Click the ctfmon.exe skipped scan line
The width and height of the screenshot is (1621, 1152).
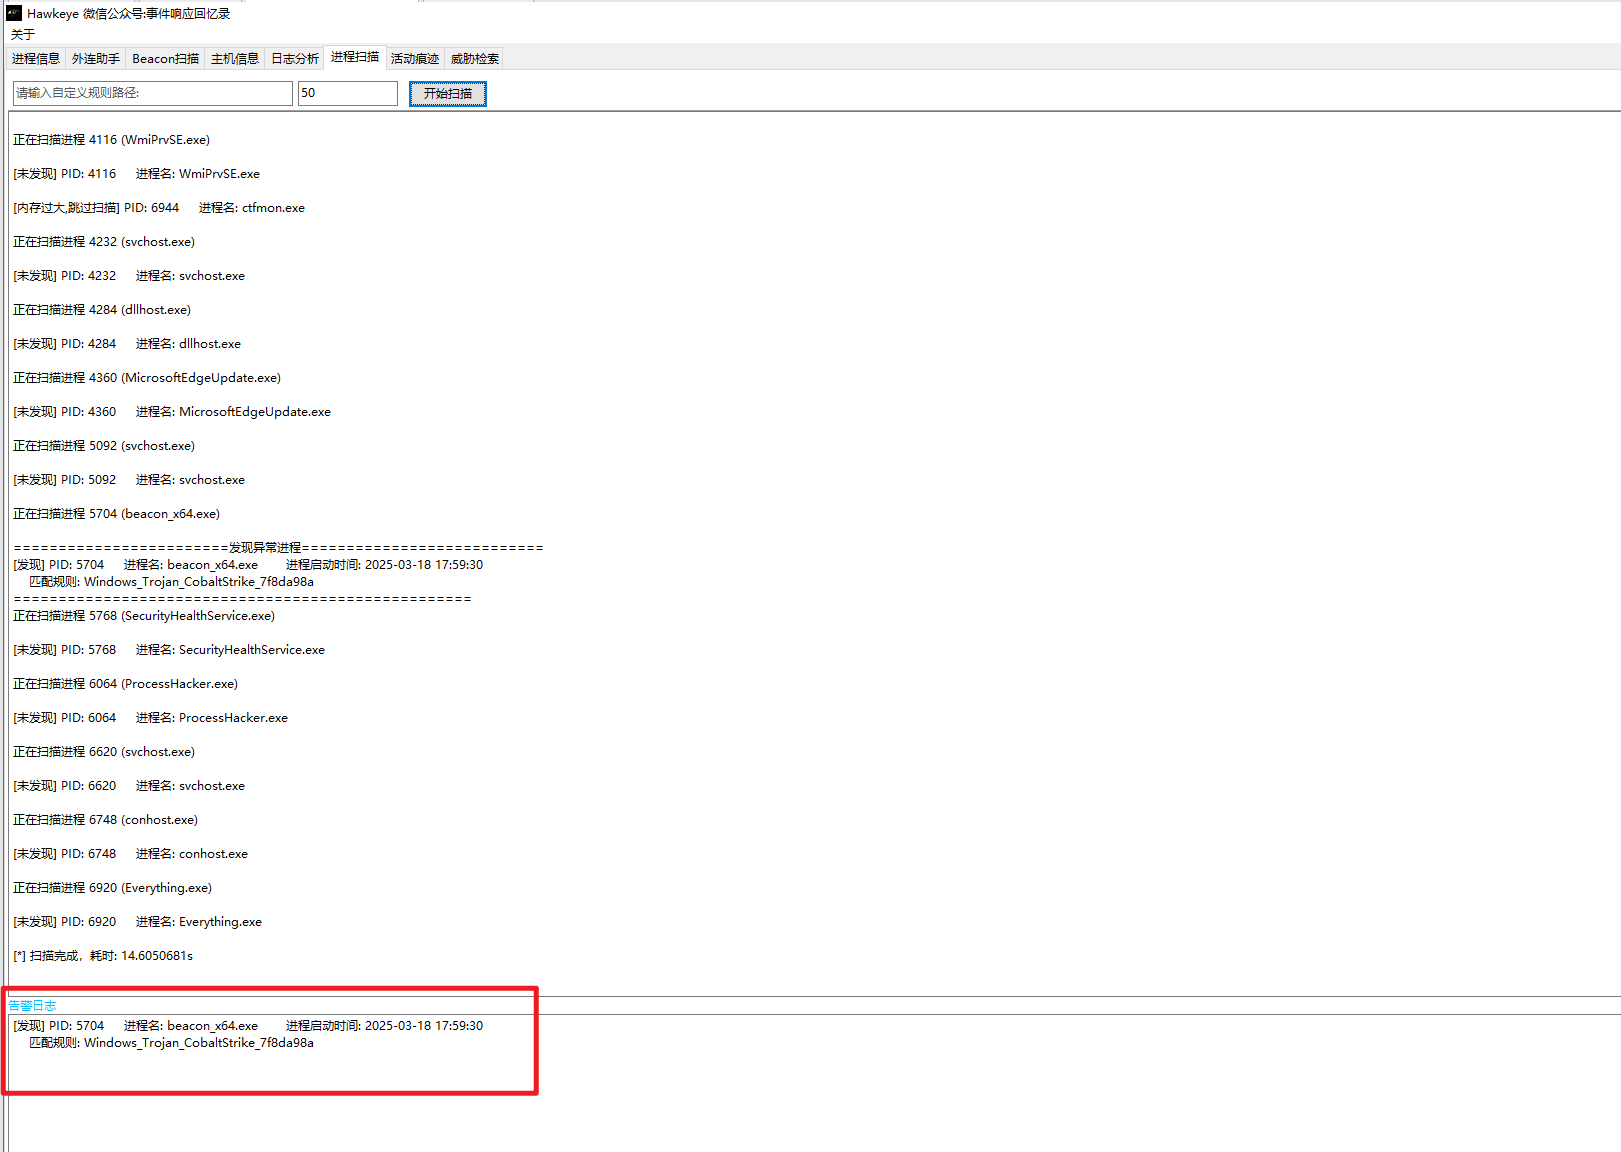click(159, 208)
